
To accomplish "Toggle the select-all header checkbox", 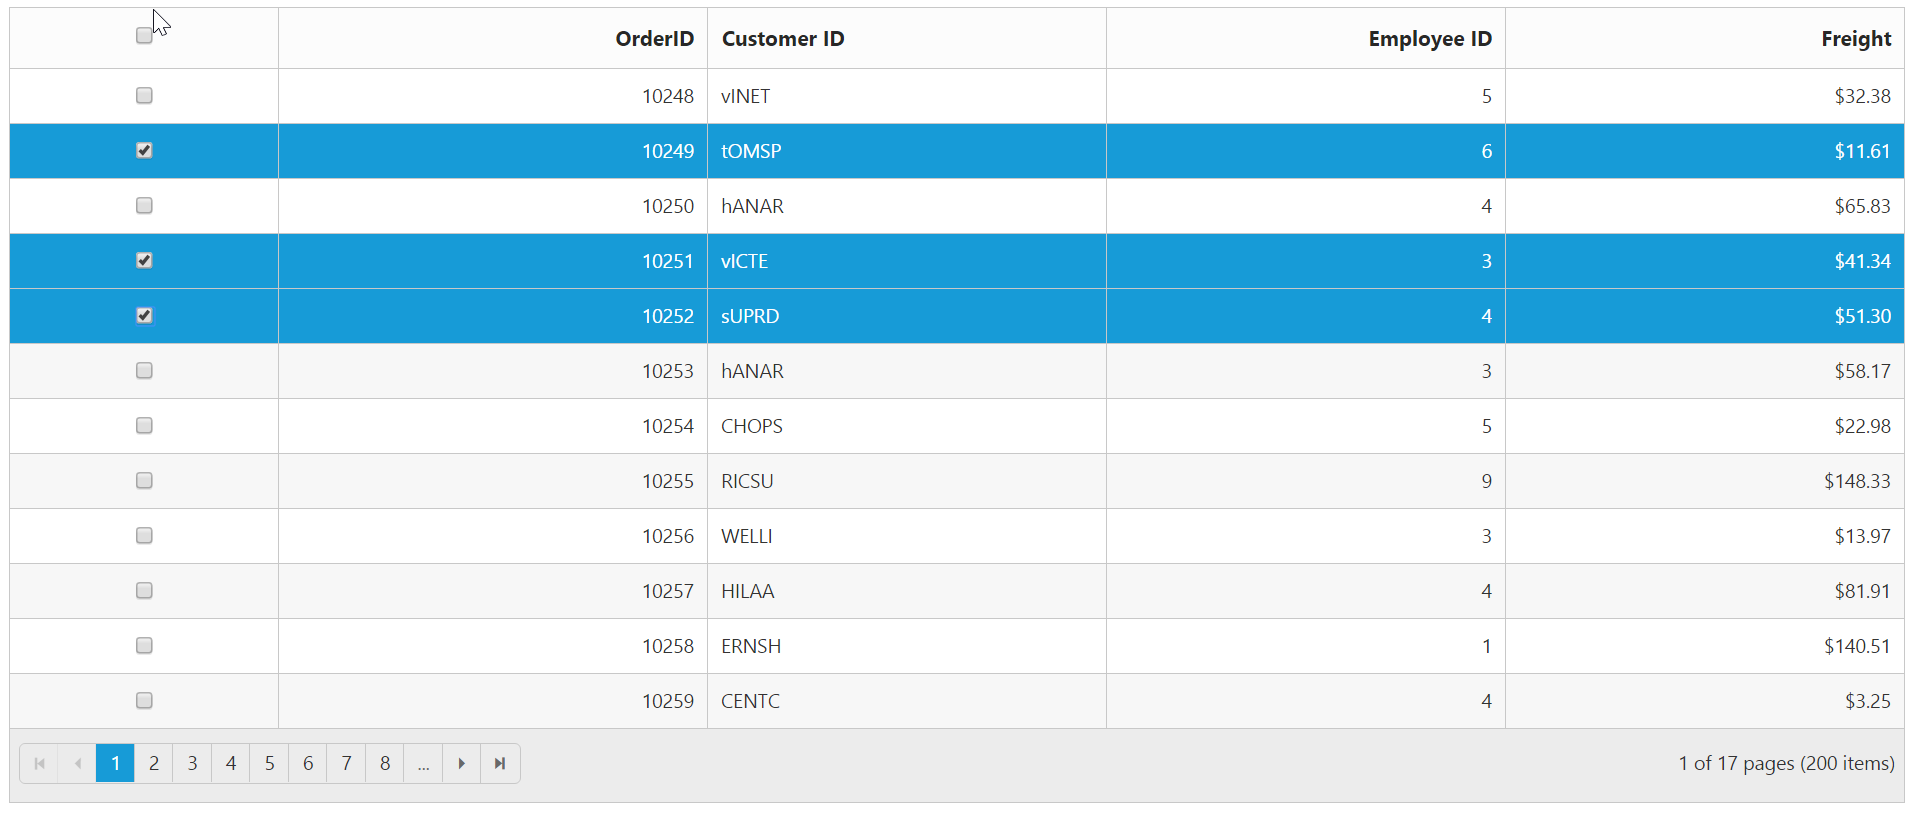I will (x=144, y=36).
